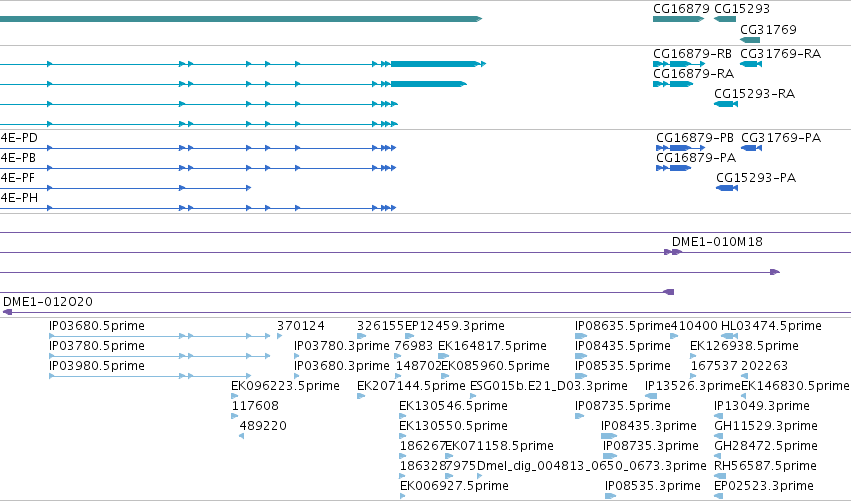Click EST label EK096223.5prime
851x501 pixels.
[285, 386]
